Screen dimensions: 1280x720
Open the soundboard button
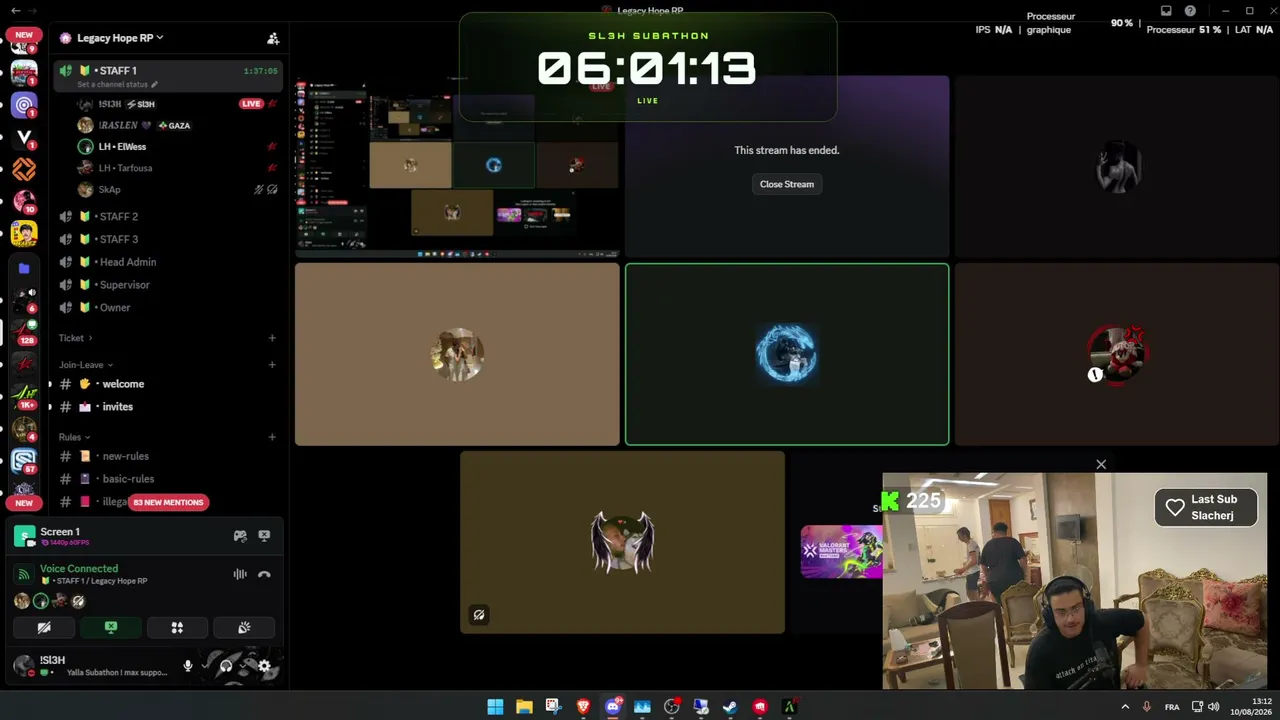(x=244, y=628)
